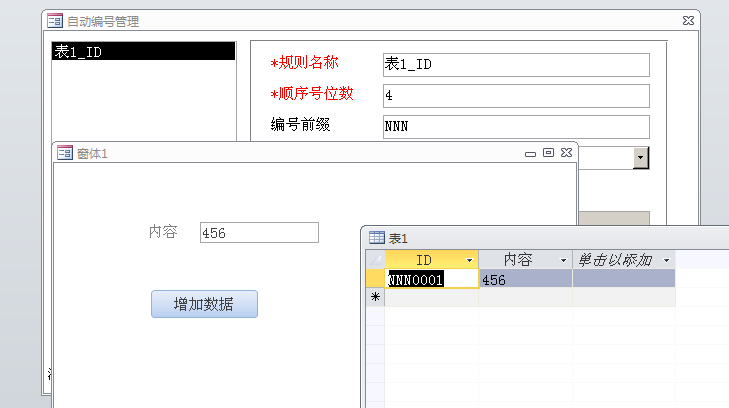Click the 规则名称 label
This screenshot has width=729, height=408.
[x=305, y=62]
